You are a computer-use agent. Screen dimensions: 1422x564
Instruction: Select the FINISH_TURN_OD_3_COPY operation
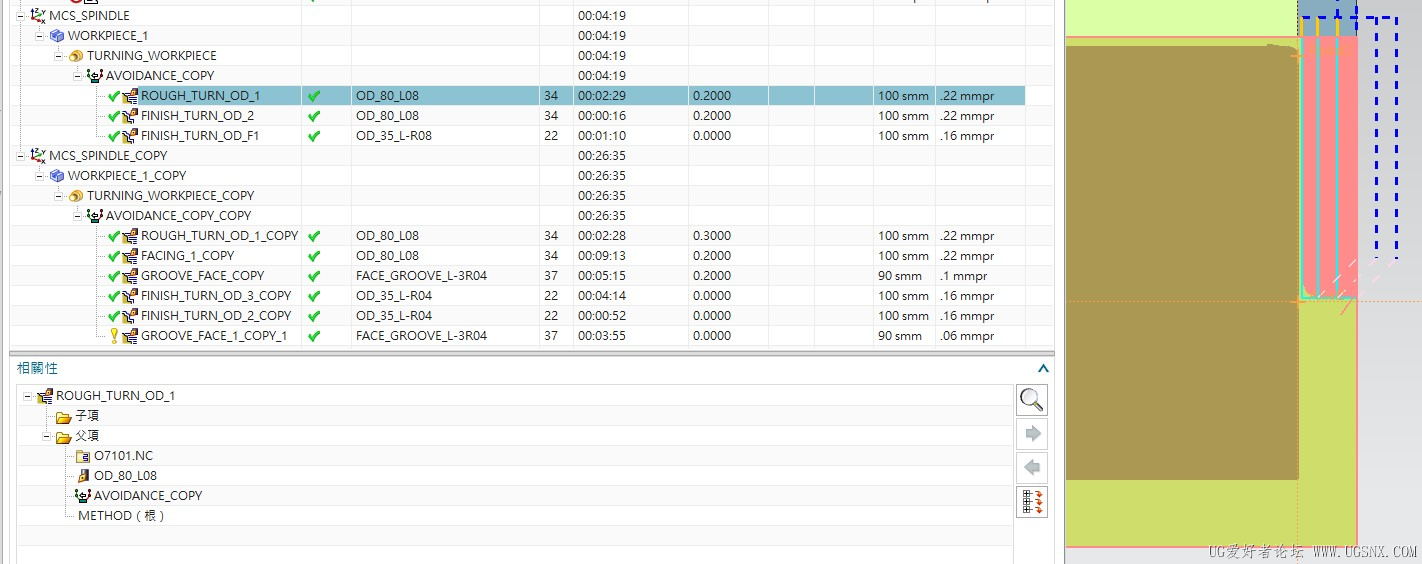pos(216,295)
